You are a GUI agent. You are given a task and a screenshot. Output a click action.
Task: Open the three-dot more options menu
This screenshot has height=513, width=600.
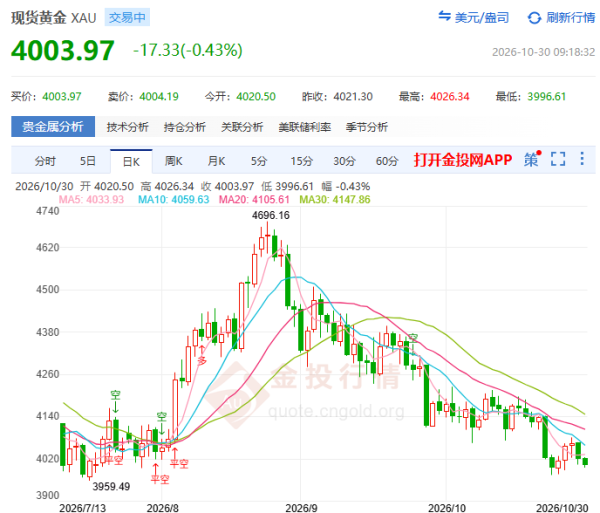(582, 159)
